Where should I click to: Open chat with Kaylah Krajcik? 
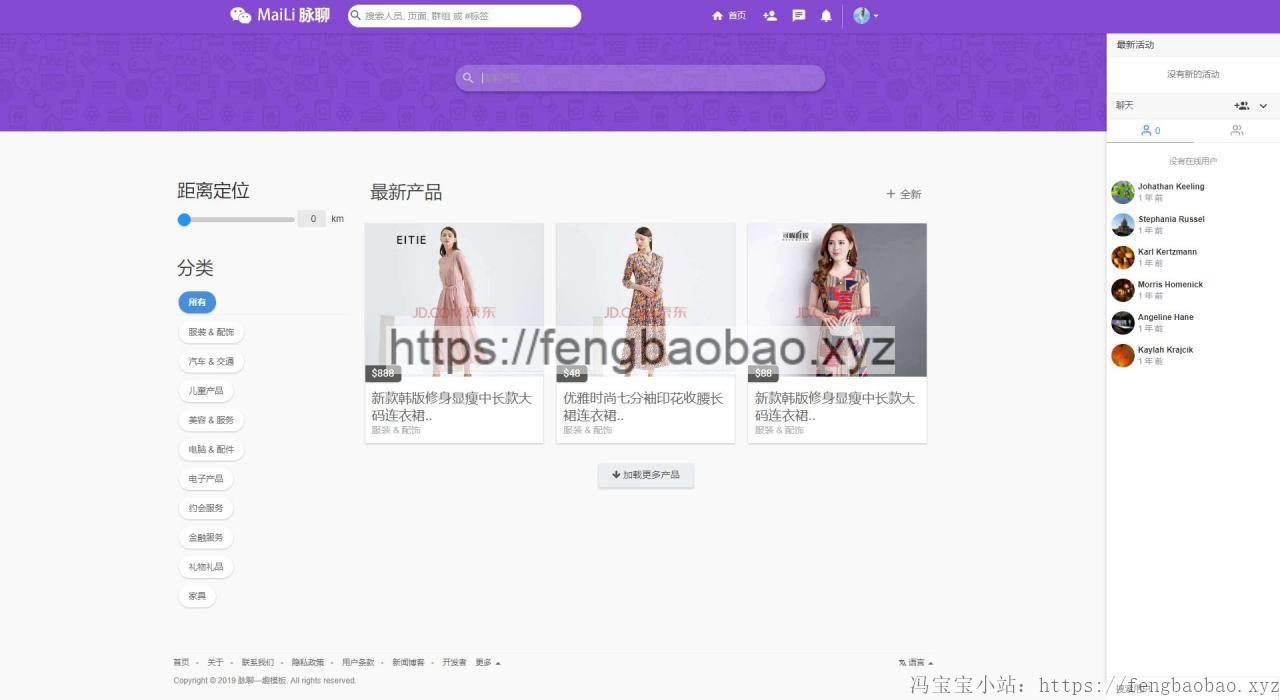pyautogui.click(x=1193, y=355)
